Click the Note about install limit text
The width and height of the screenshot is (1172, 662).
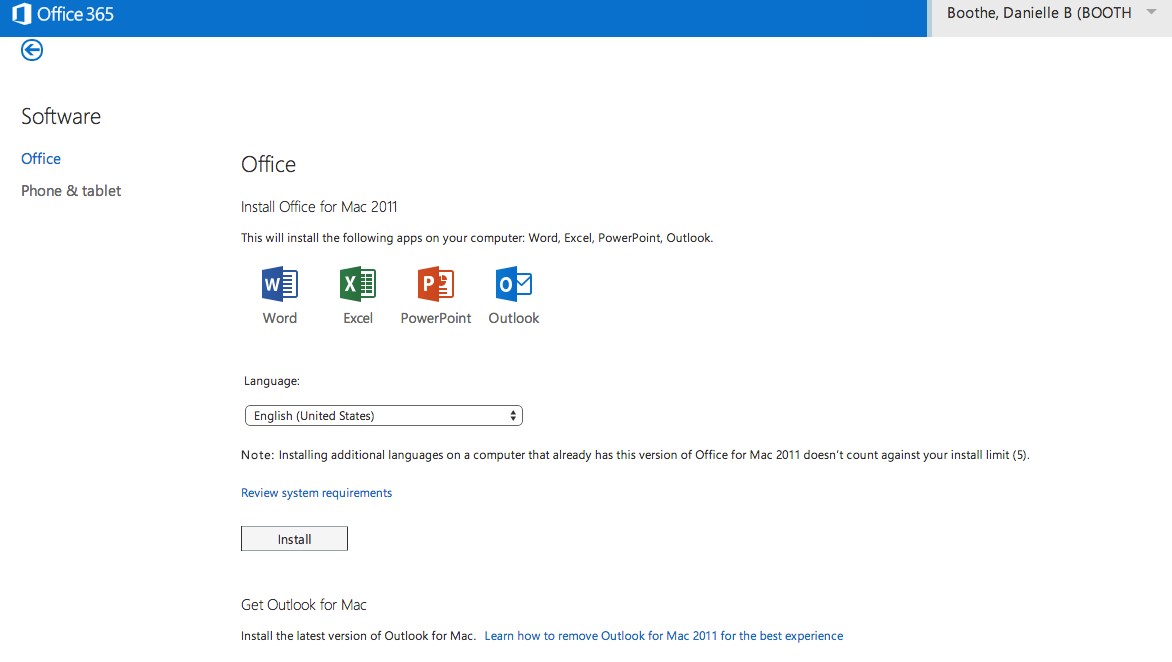click(x=635, y=454)
